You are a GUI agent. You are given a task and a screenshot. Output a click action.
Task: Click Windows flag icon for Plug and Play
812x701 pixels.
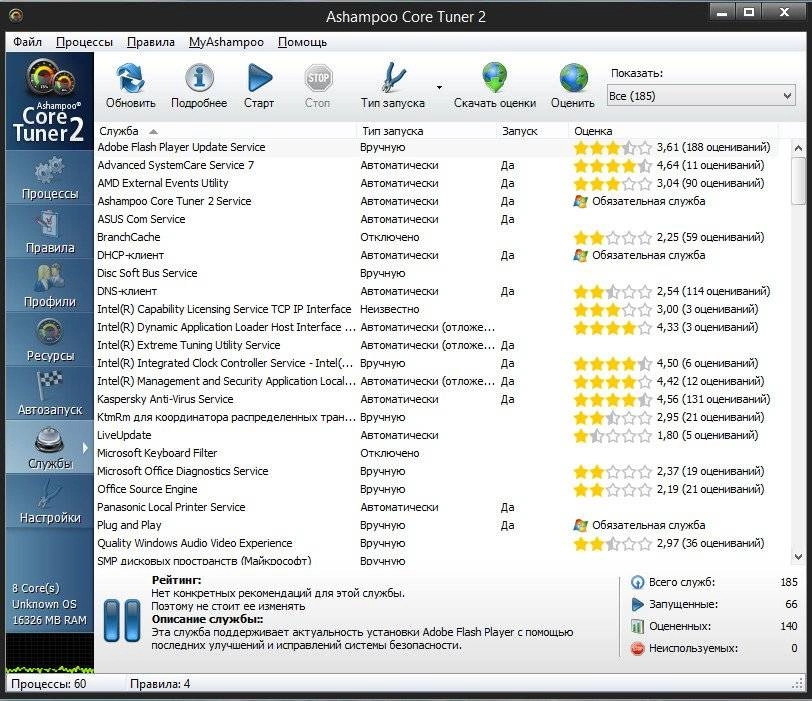(581, 525)
